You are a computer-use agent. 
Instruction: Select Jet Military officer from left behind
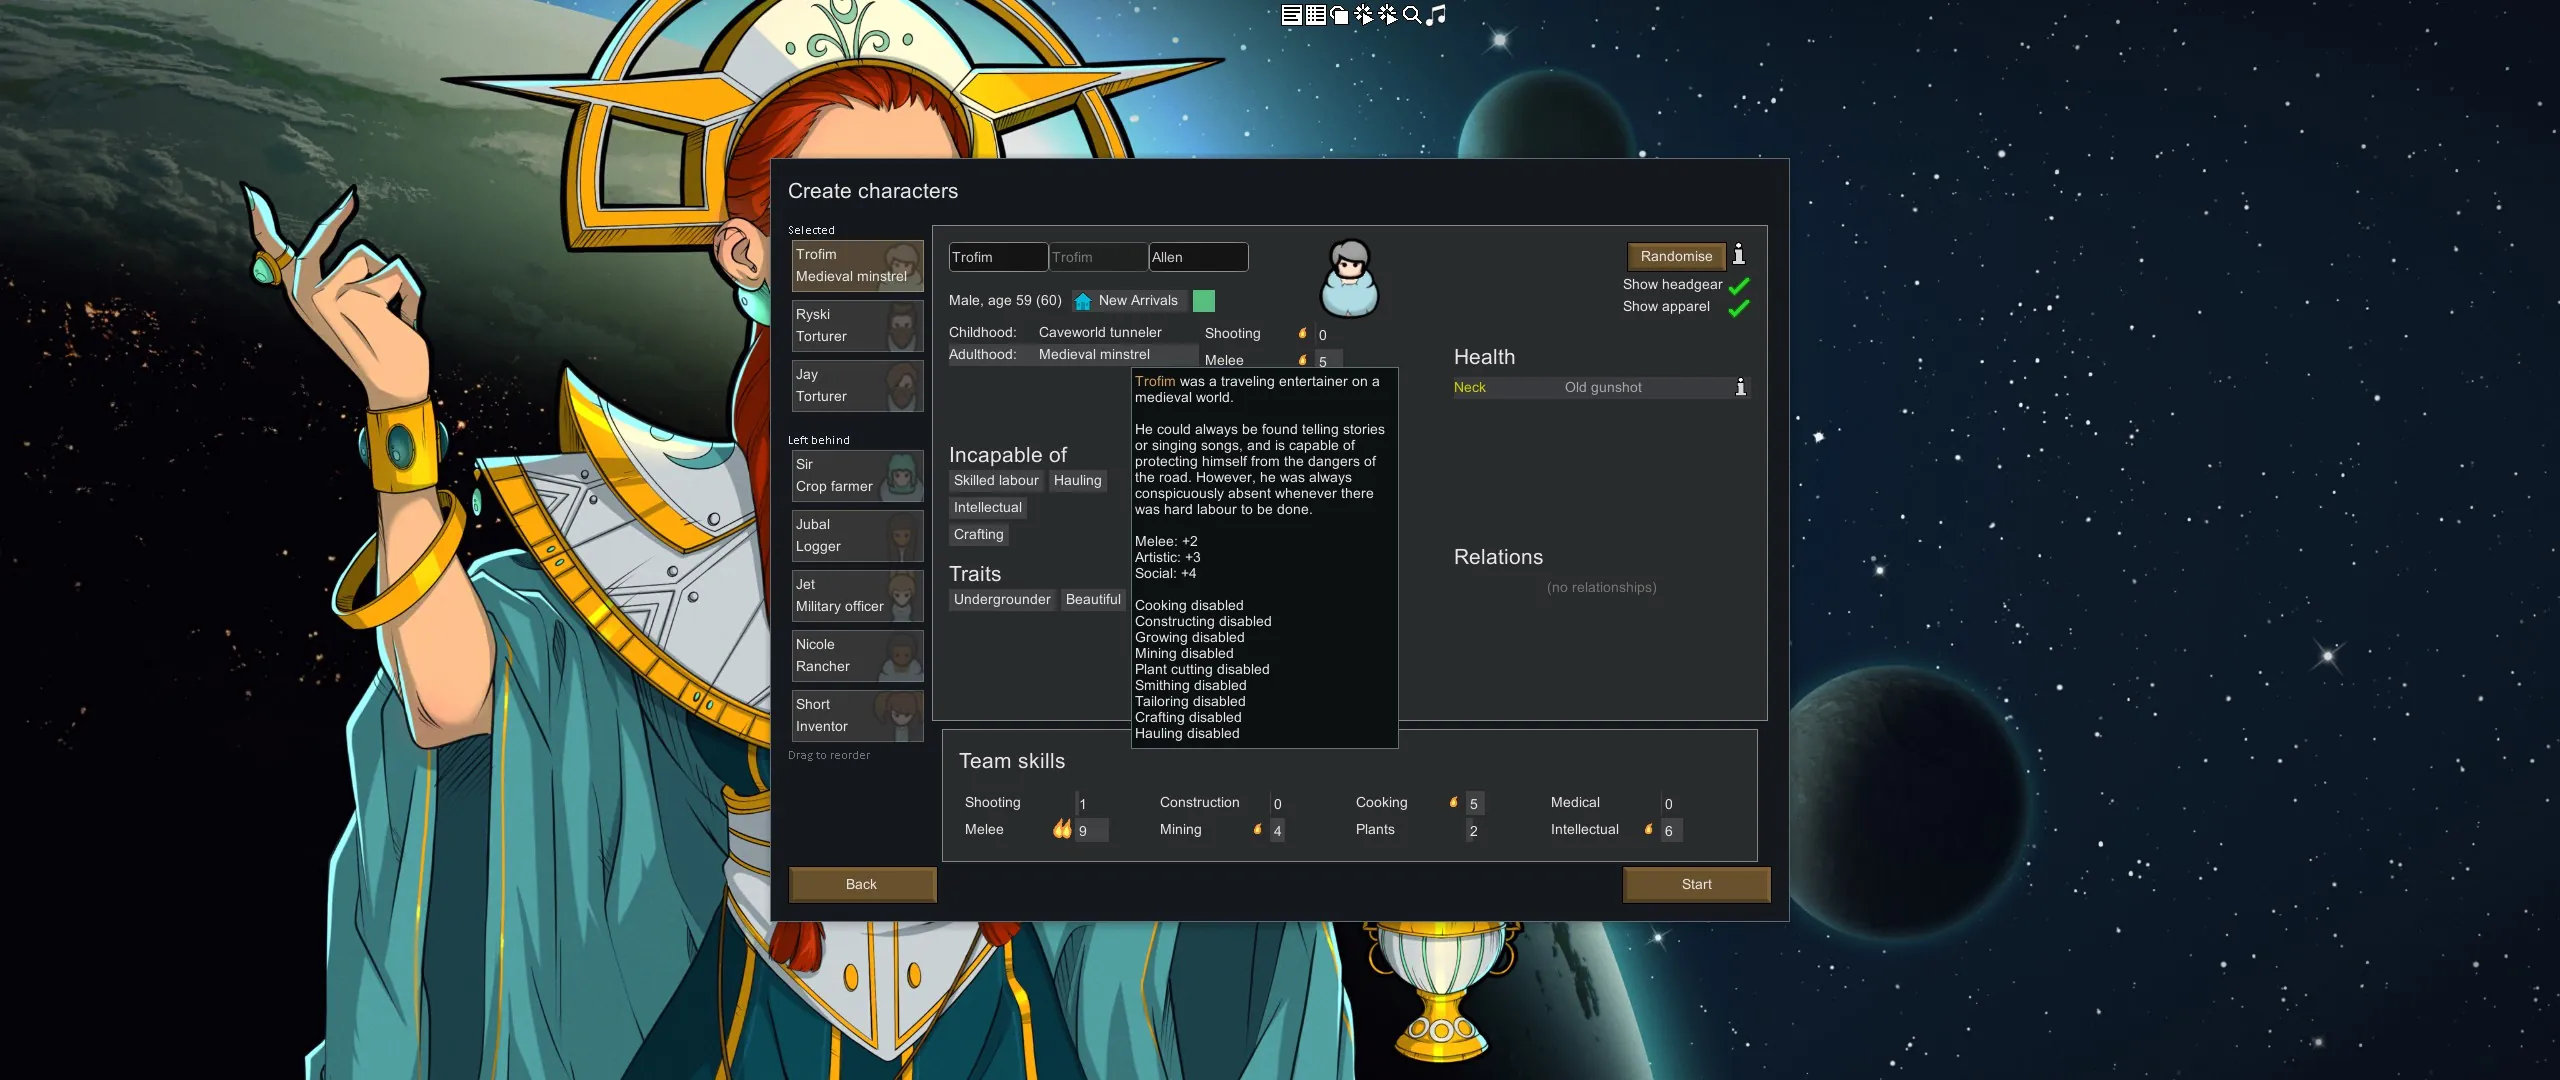pyautogui.click(x=857, y=595)
